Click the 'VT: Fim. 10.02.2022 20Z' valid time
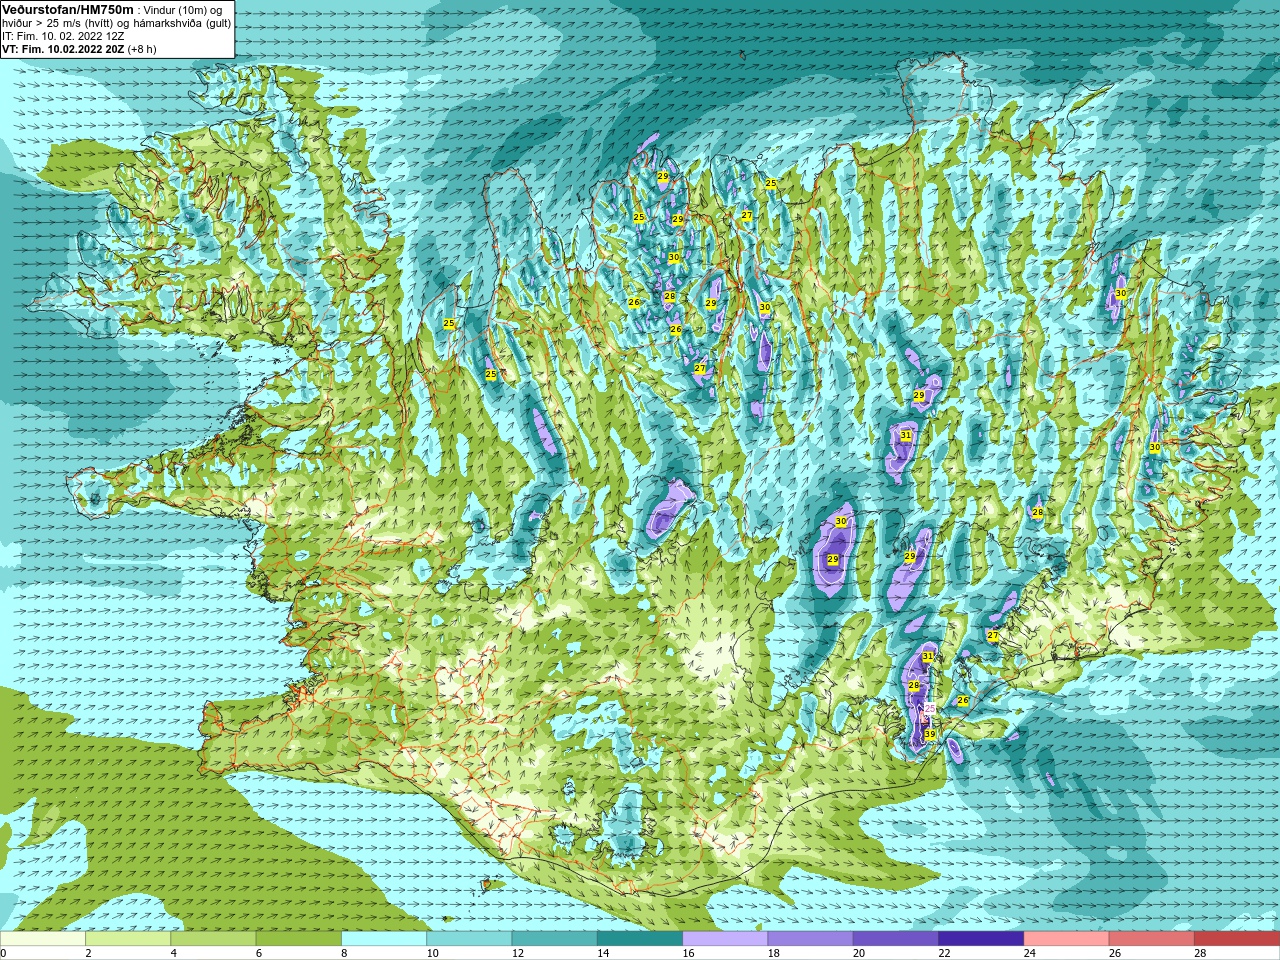The width and height of the screenshot is (1280, 960). click(63, 49)
